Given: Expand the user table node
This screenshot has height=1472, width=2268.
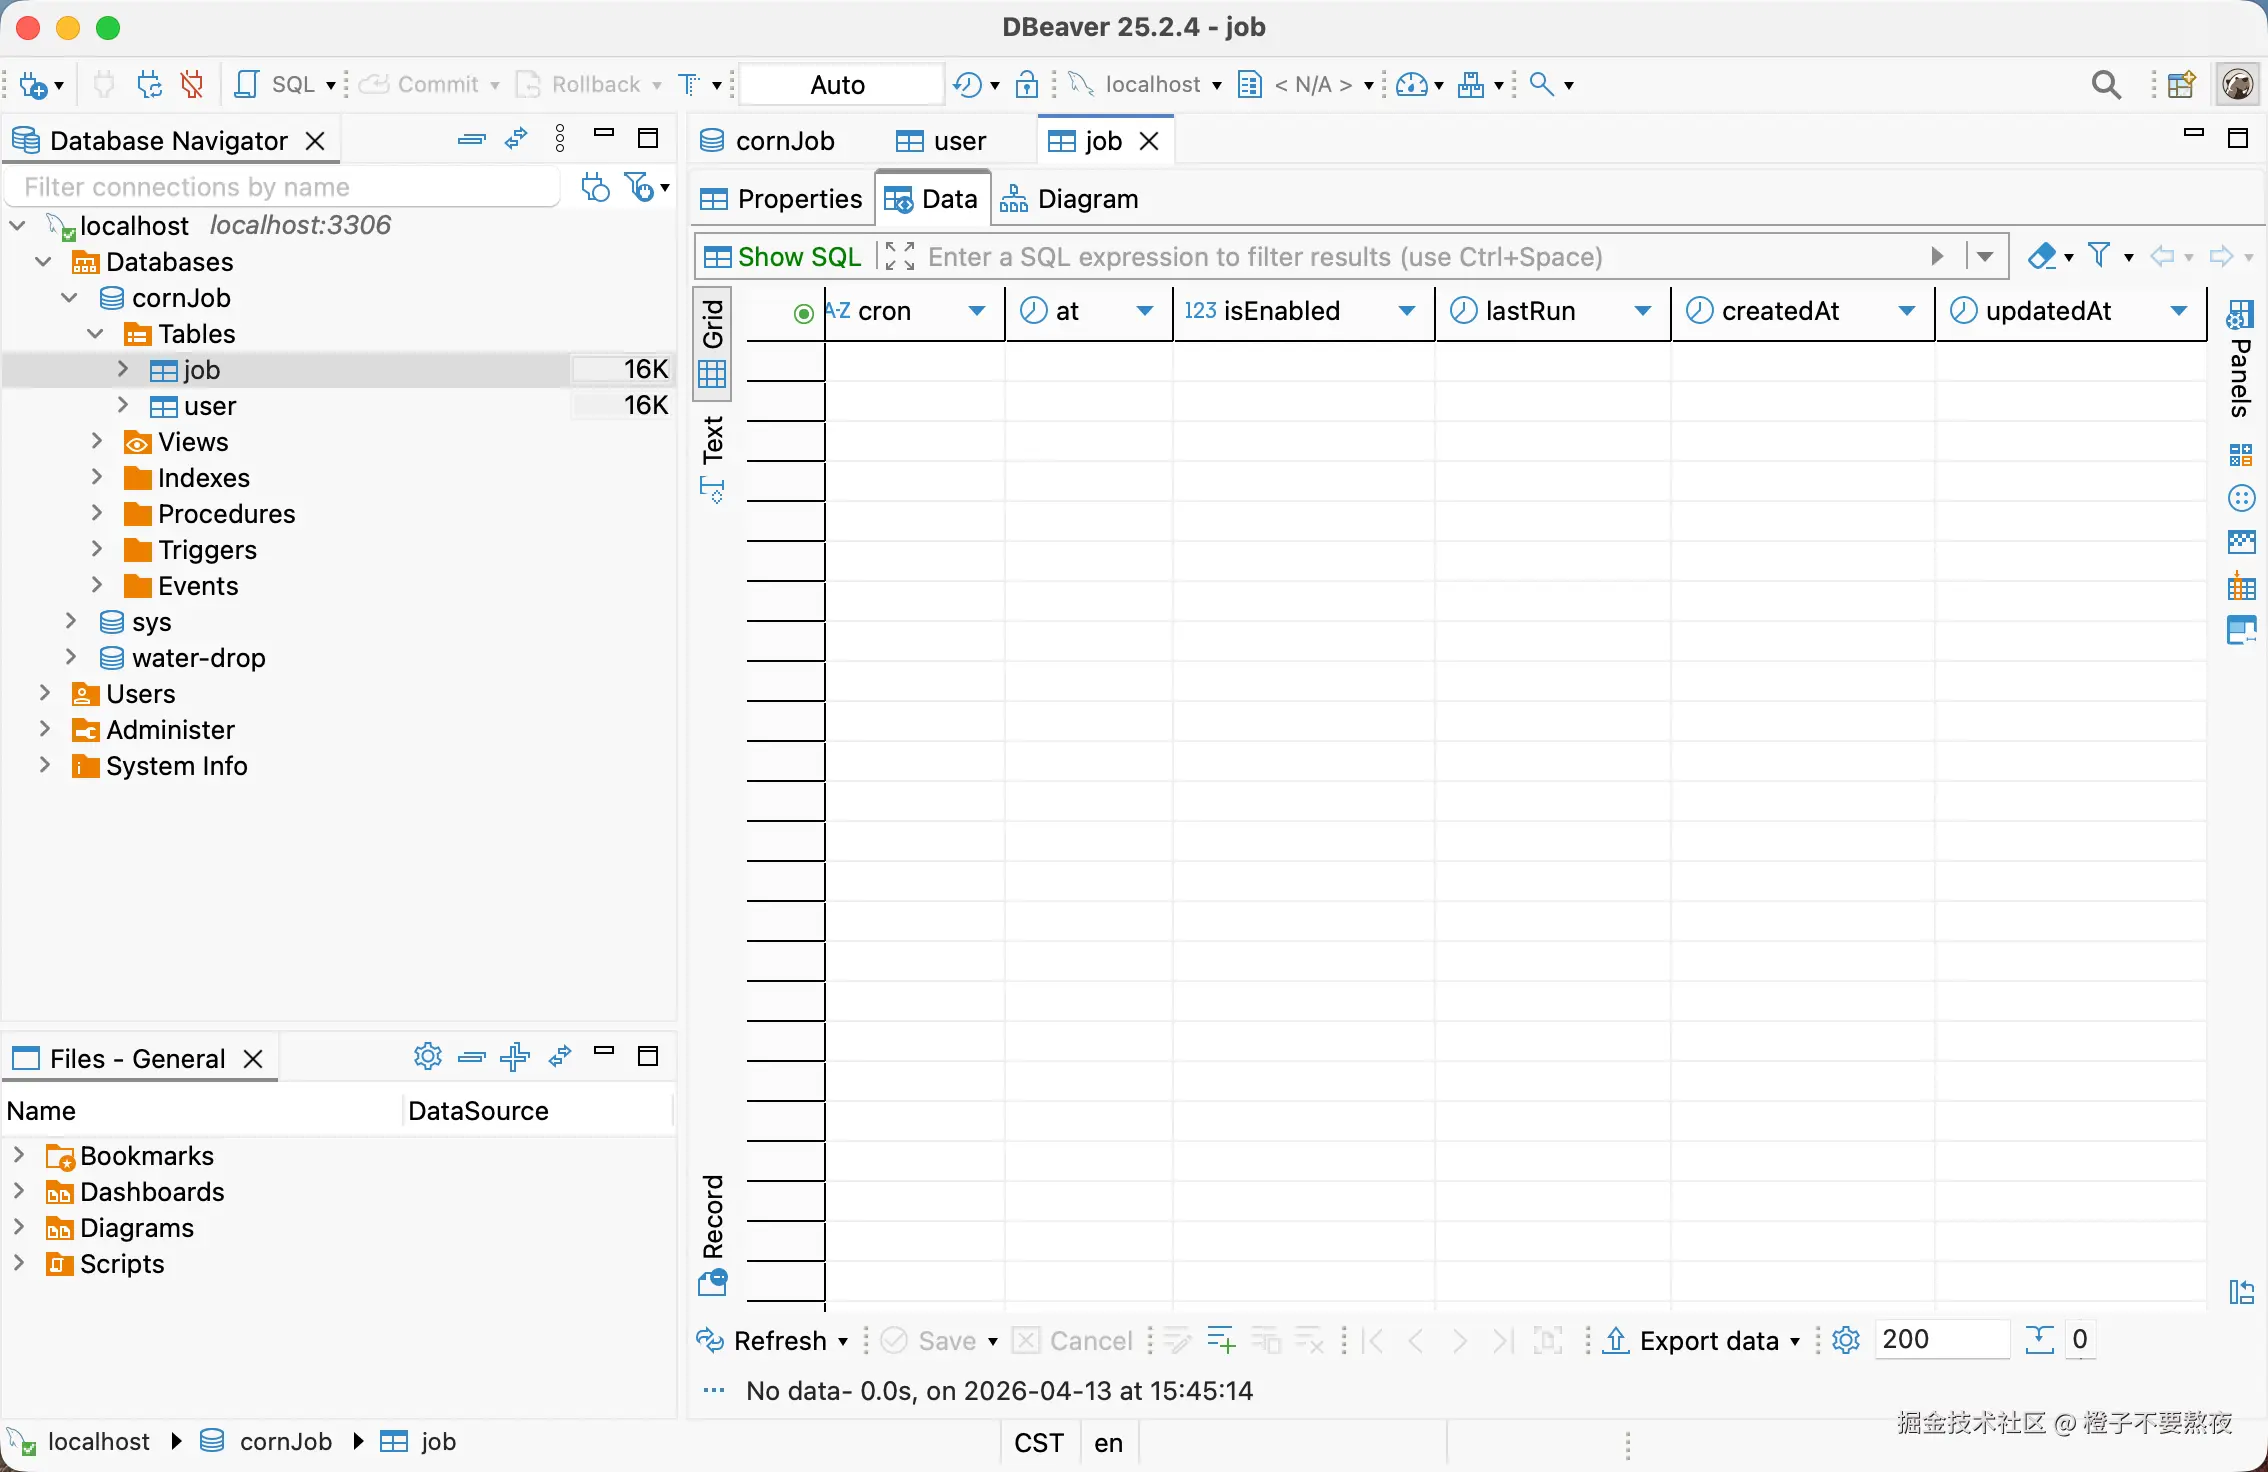Looking at the screenshot, I should click(x=123, y=406).
